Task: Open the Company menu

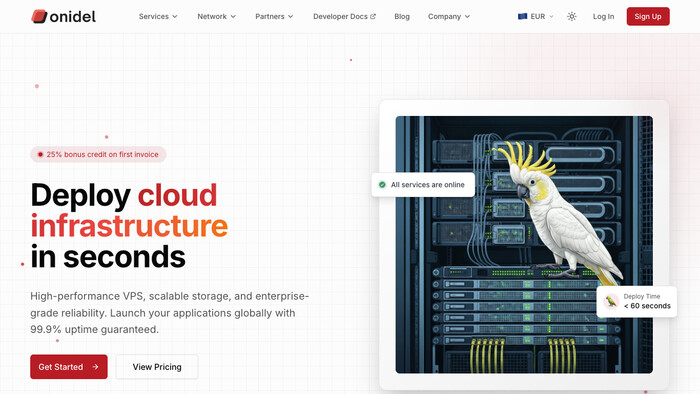Action: click(449, 17)
